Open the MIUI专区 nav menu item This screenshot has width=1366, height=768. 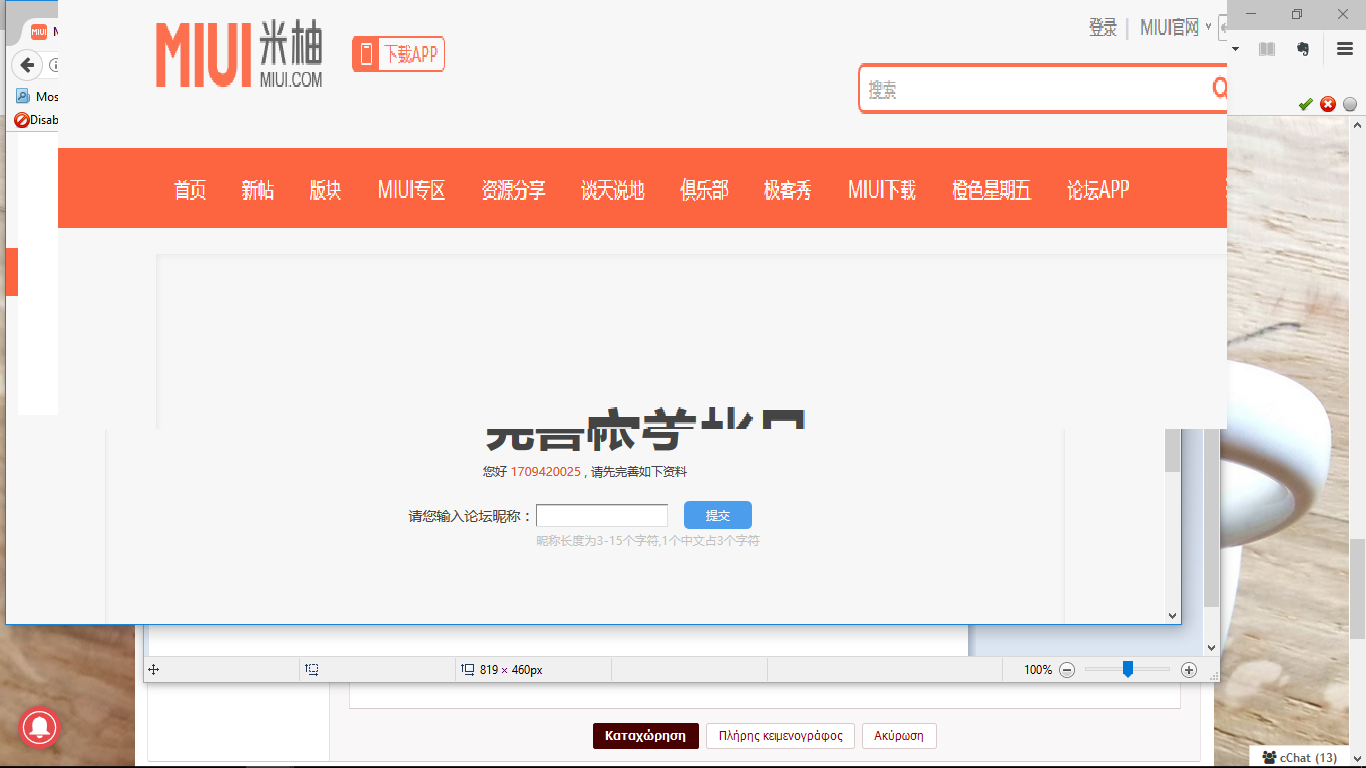click(x=411, y=190)
